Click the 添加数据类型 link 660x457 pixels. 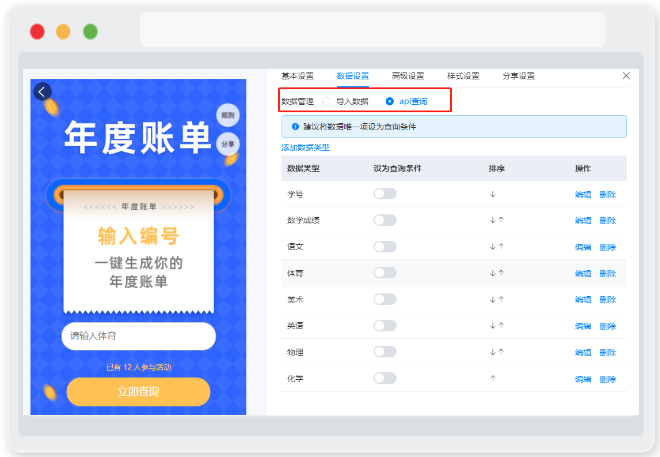(306, 148)
